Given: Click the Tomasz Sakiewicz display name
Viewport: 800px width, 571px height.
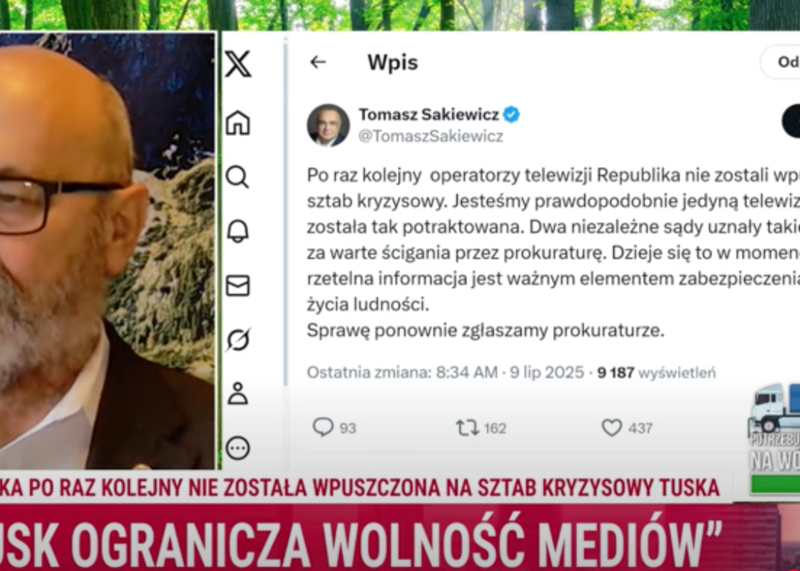Looking at the screenshot, I should [x=429, y=114].
